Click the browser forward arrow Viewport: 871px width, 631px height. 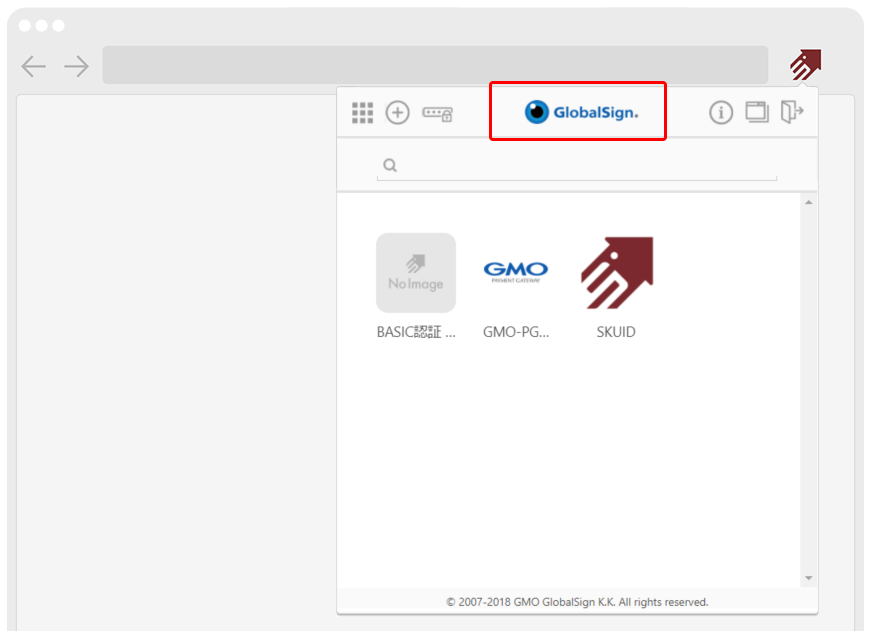[x=76, y=67]
